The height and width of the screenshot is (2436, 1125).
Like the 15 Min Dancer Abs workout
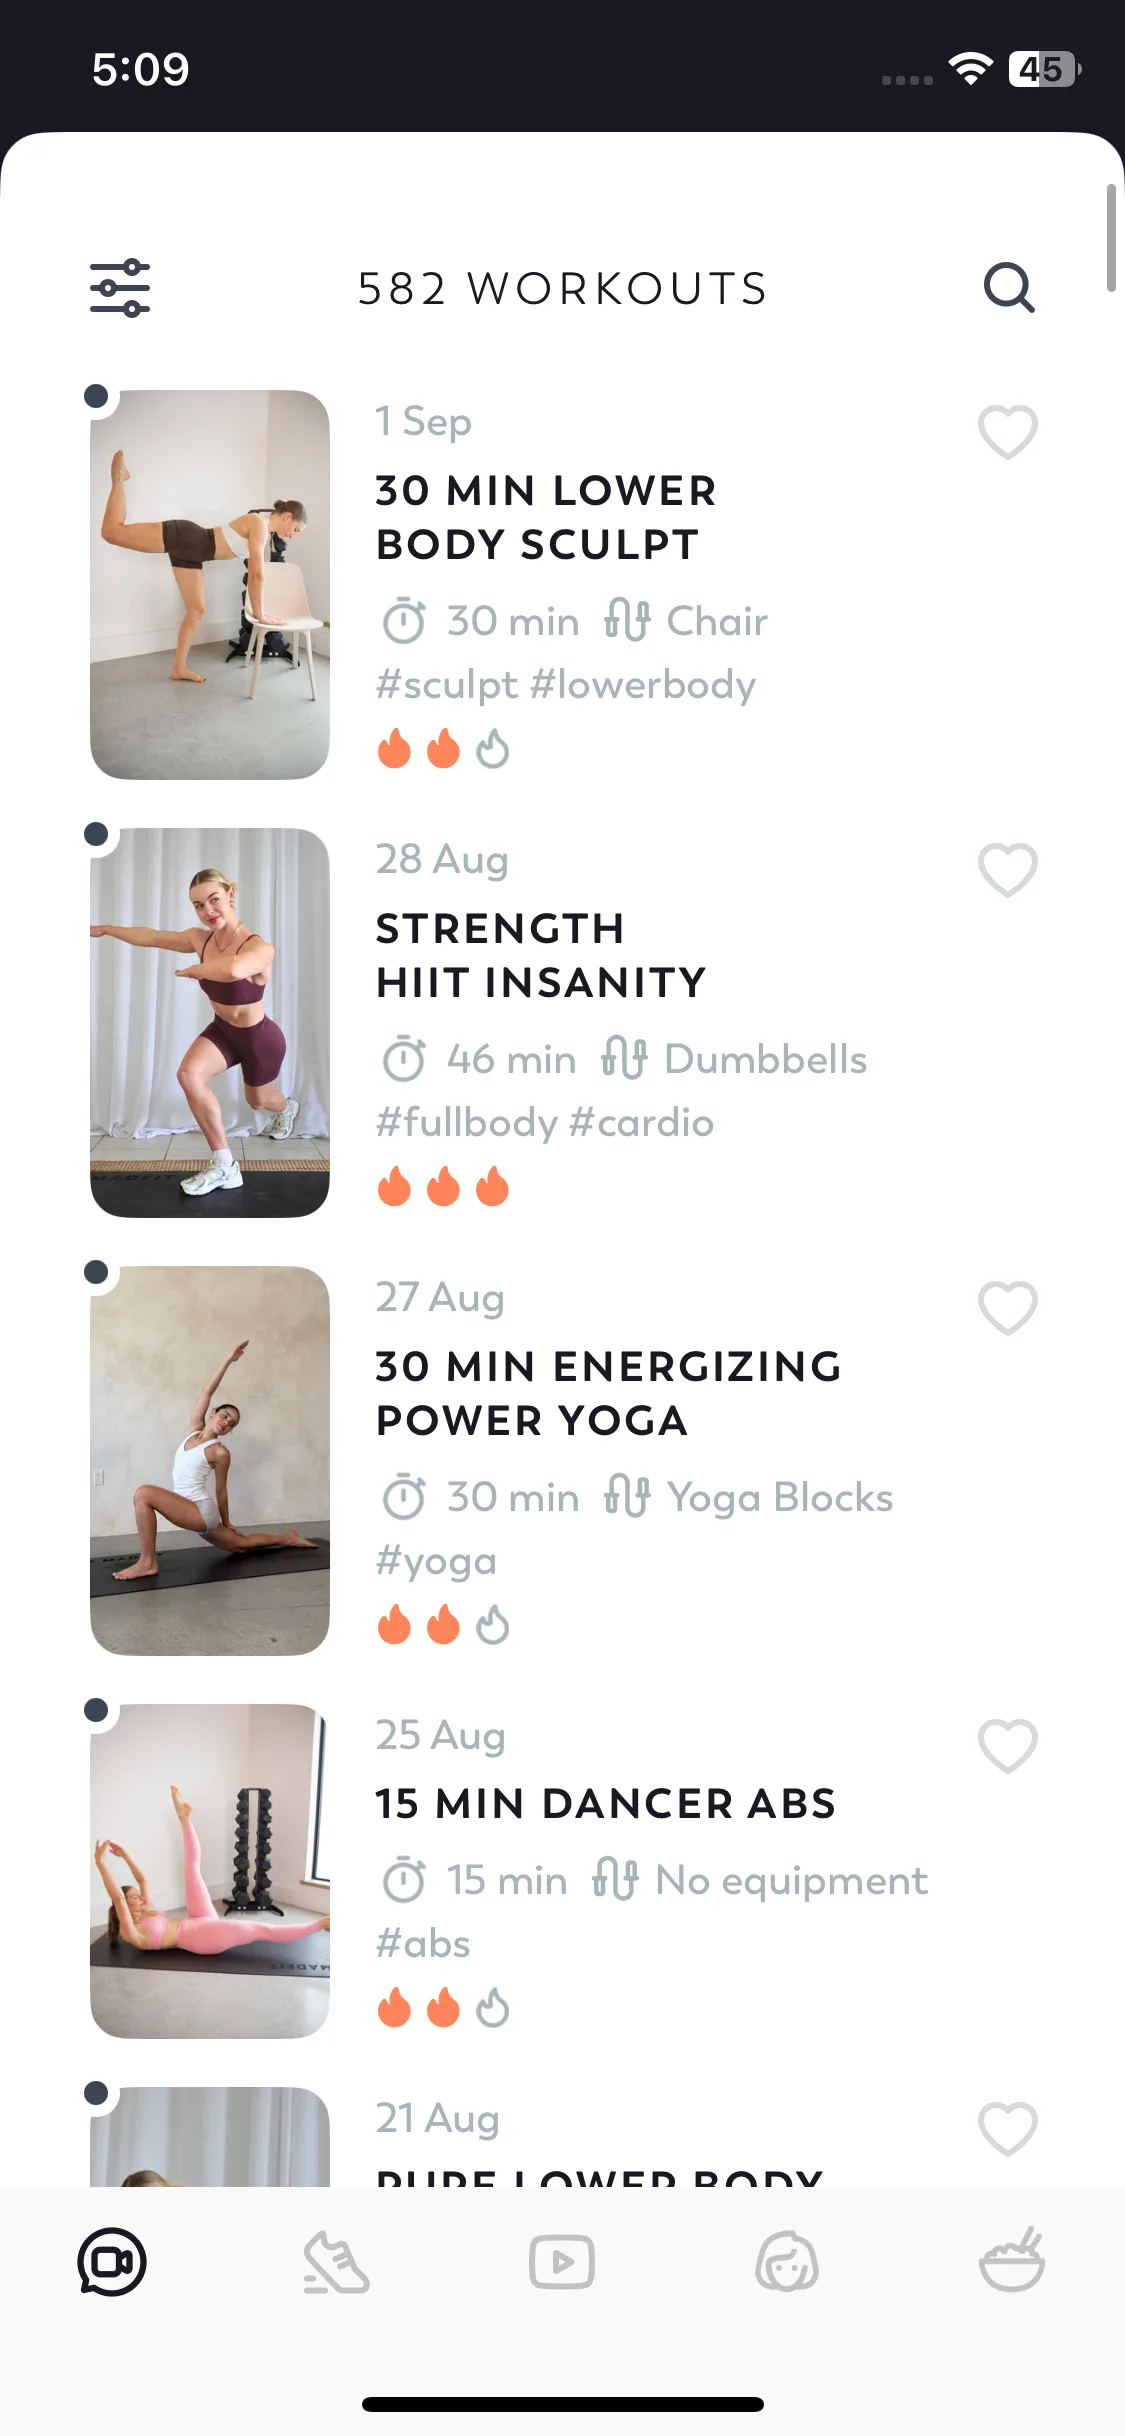tap(1007, 1746)
